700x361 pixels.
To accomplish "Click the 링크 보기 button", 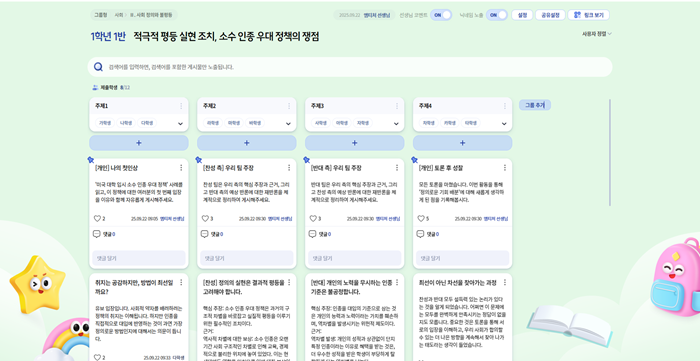I will pos(589,15).
